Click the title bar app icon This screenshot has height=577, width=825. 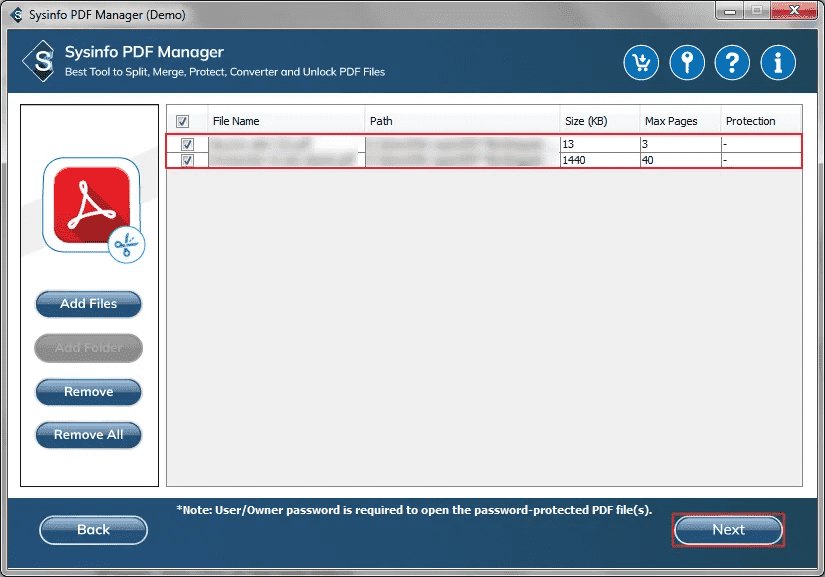pos(17,15)
